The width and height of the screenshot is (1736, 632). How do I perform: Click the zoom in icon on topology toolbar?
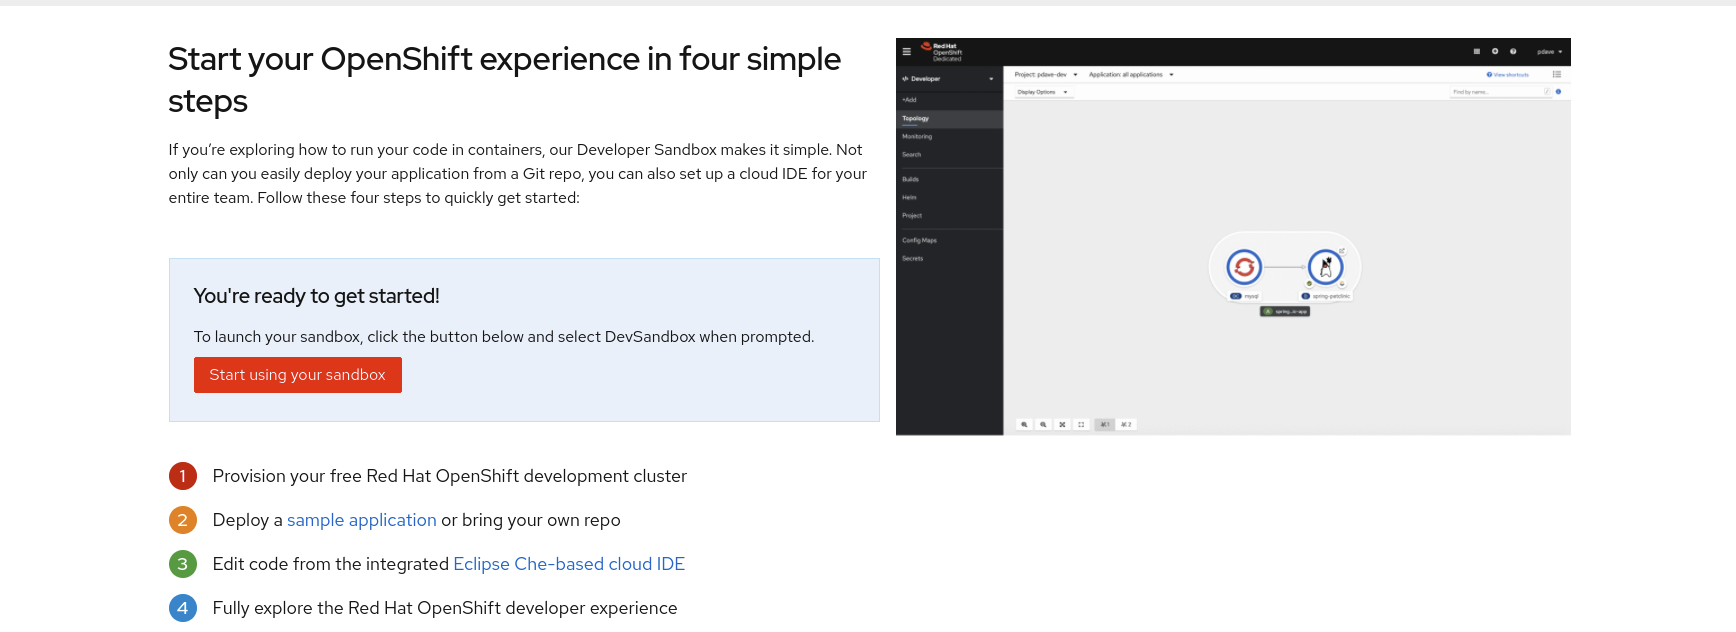pyautogui.click(x=1024, y=424)
